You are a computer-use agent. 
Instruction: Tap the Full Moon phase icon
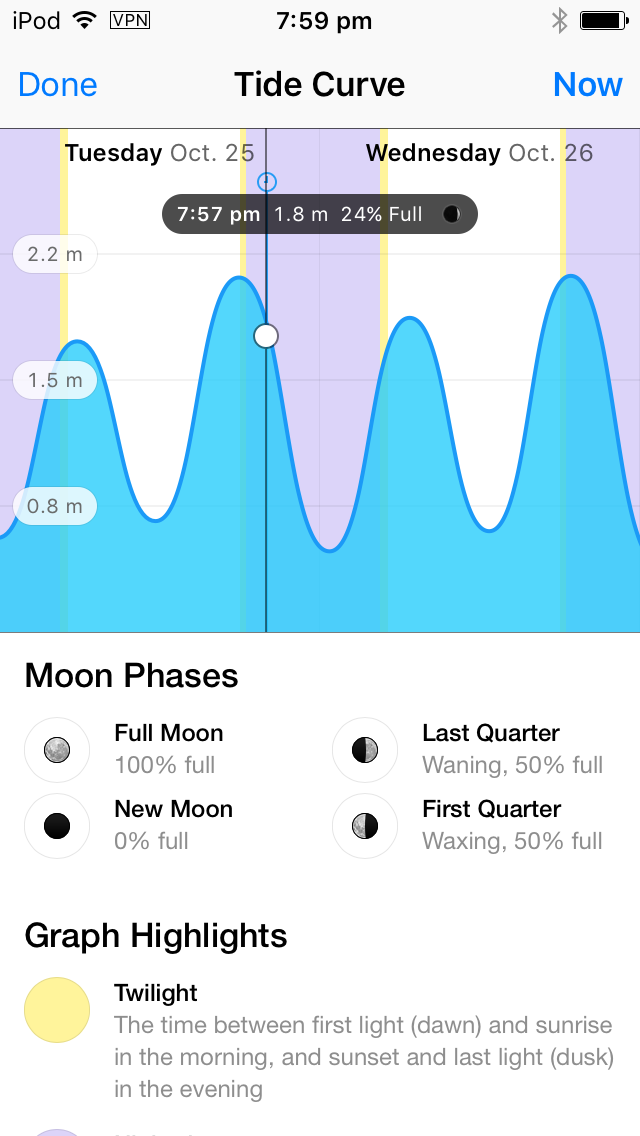57,750
